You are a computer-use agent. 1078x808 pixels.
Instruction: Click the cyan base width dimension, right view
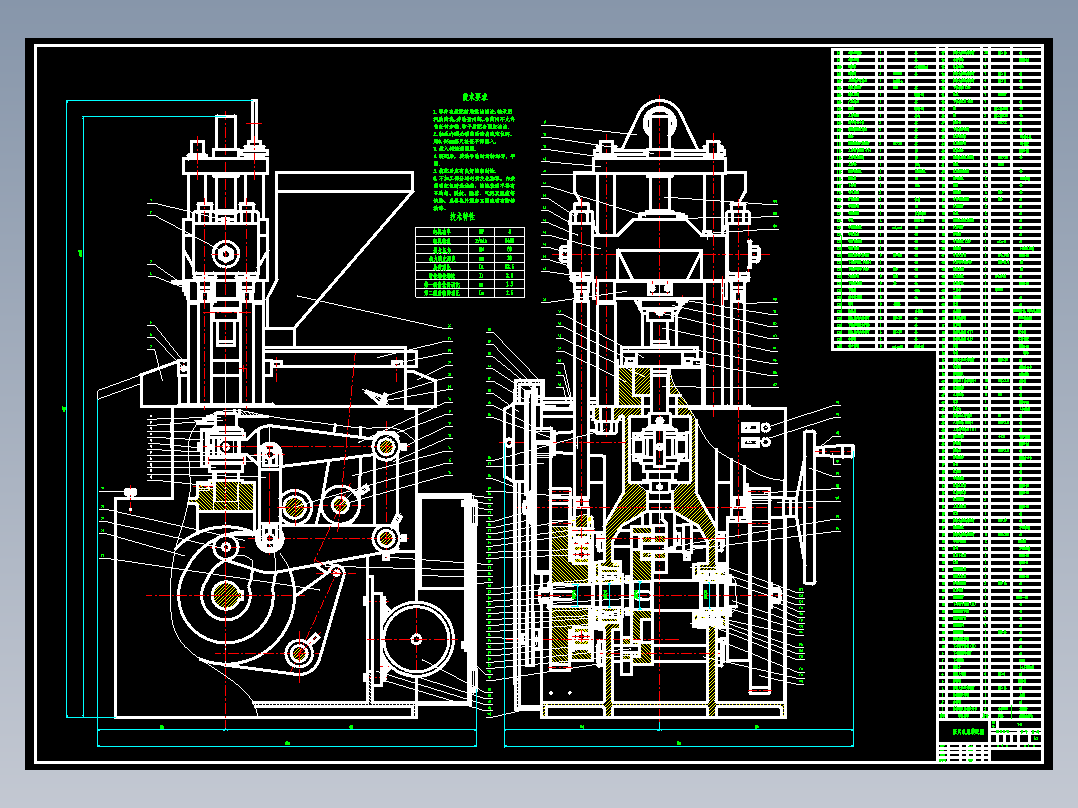pyautogui.click(x=679, y=745)
